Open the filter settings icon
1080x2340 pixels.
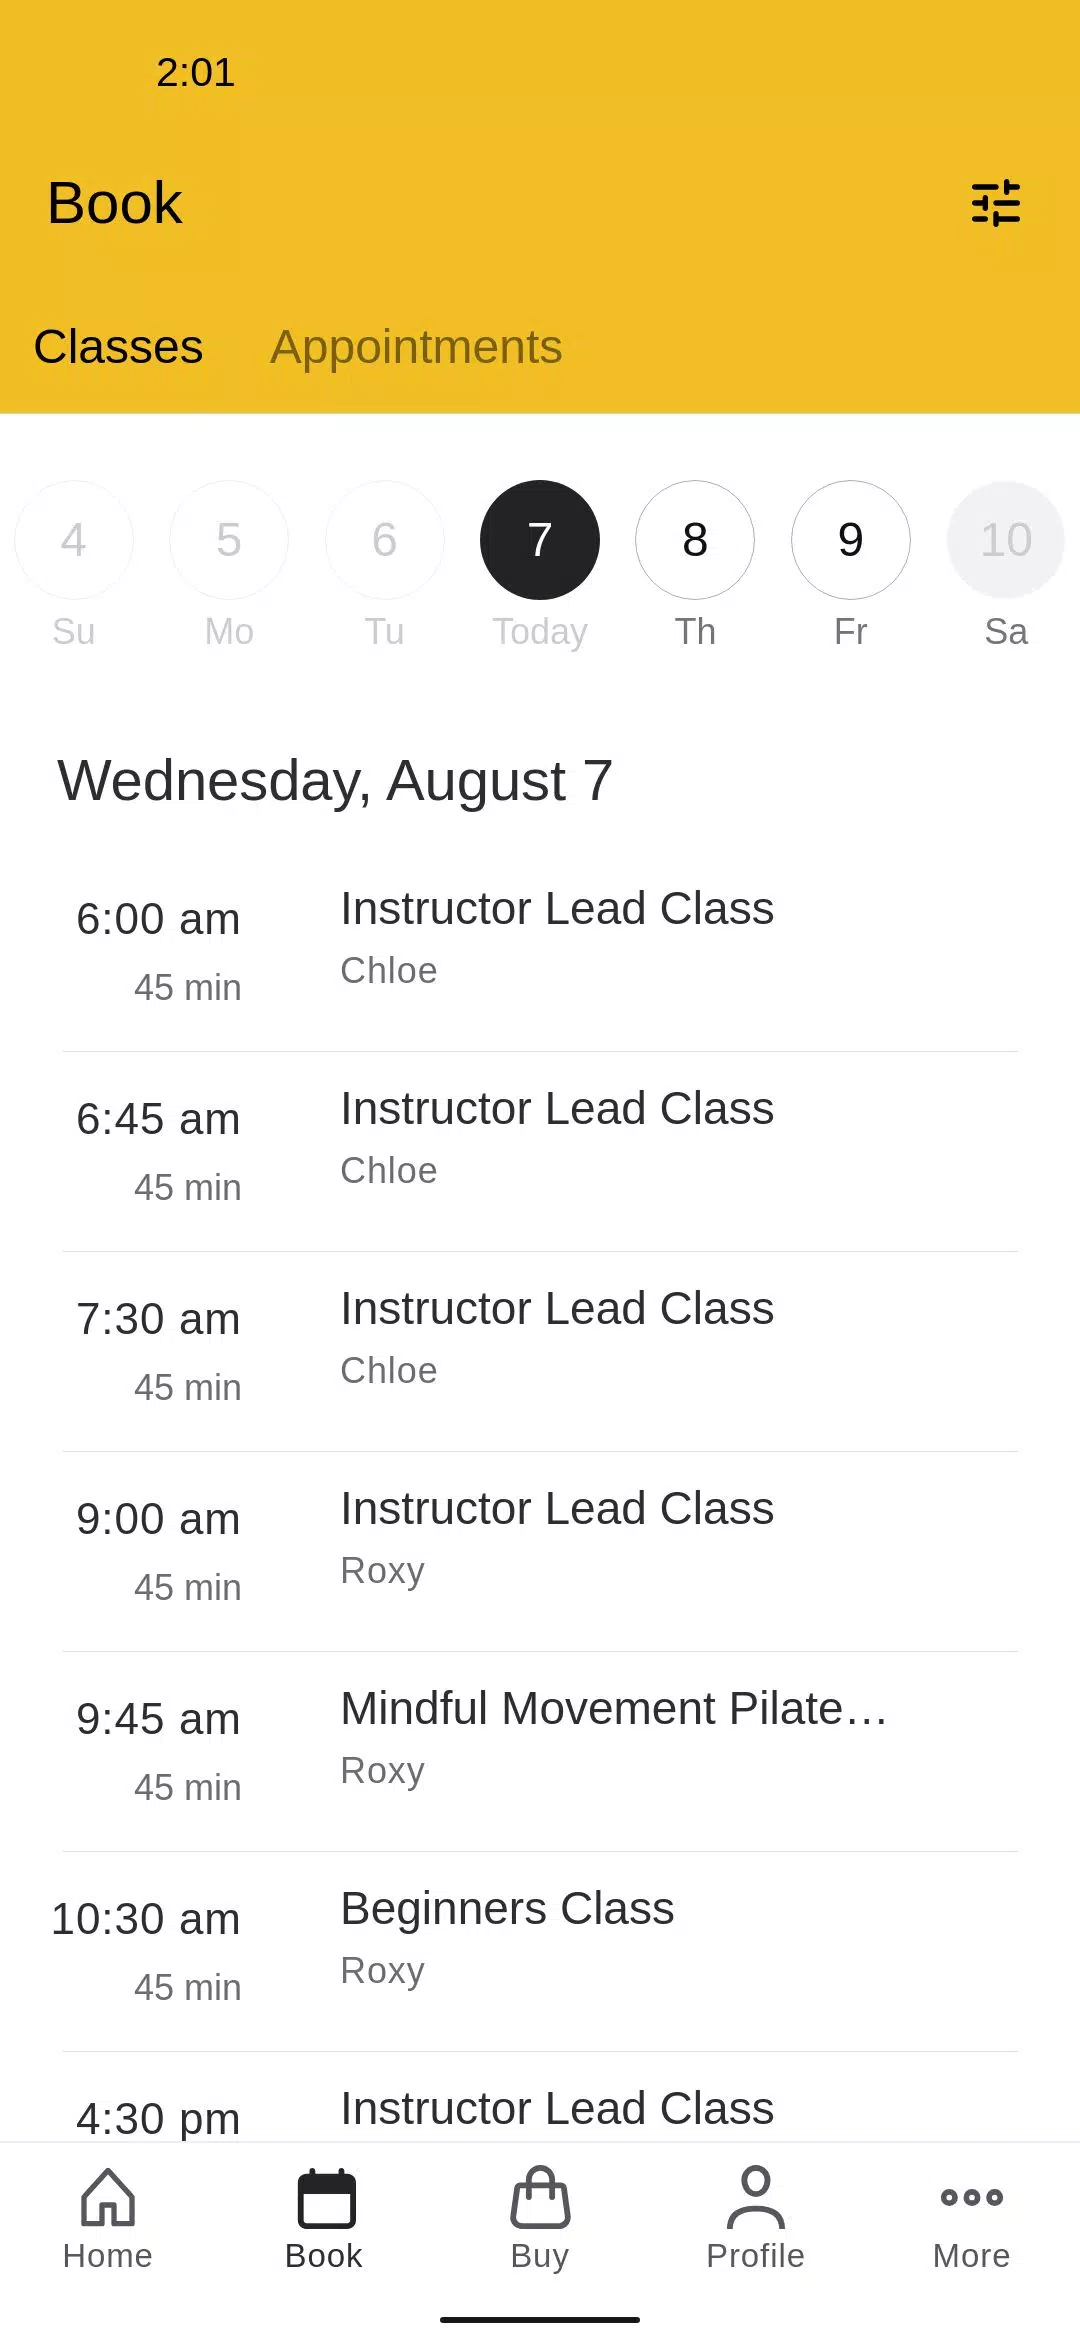tap(996, 203)
